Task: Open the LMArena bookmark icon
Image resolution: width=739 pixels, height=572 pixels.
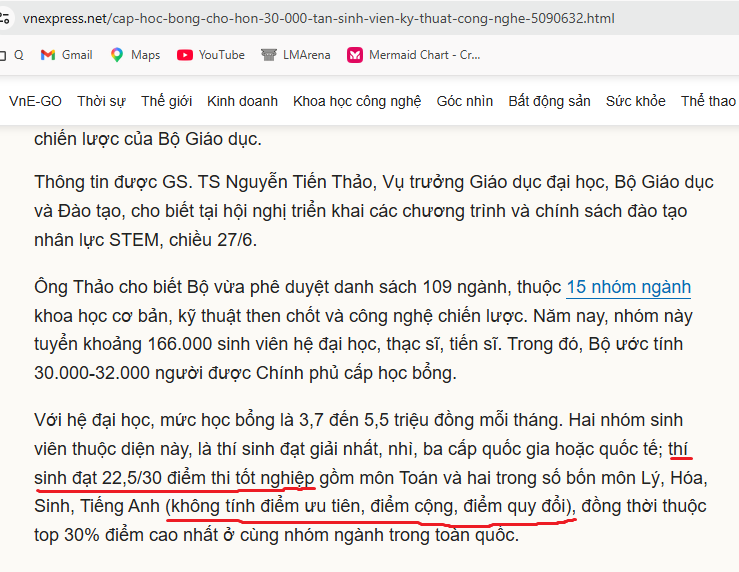Action: click(x=269, y=55)
